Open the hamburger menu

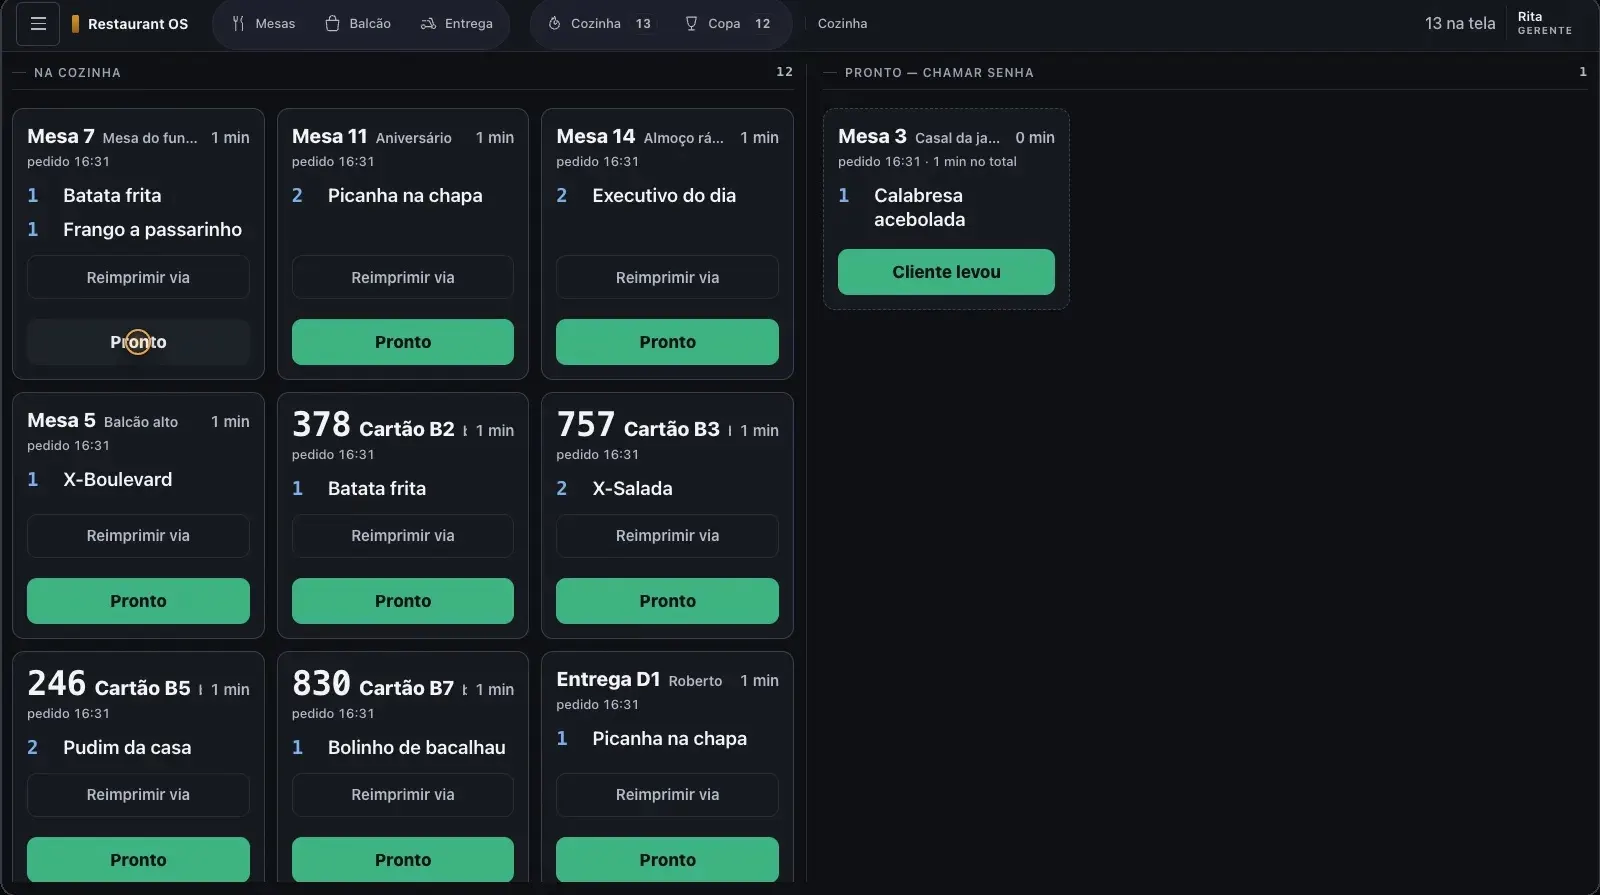tap(38, 24)
